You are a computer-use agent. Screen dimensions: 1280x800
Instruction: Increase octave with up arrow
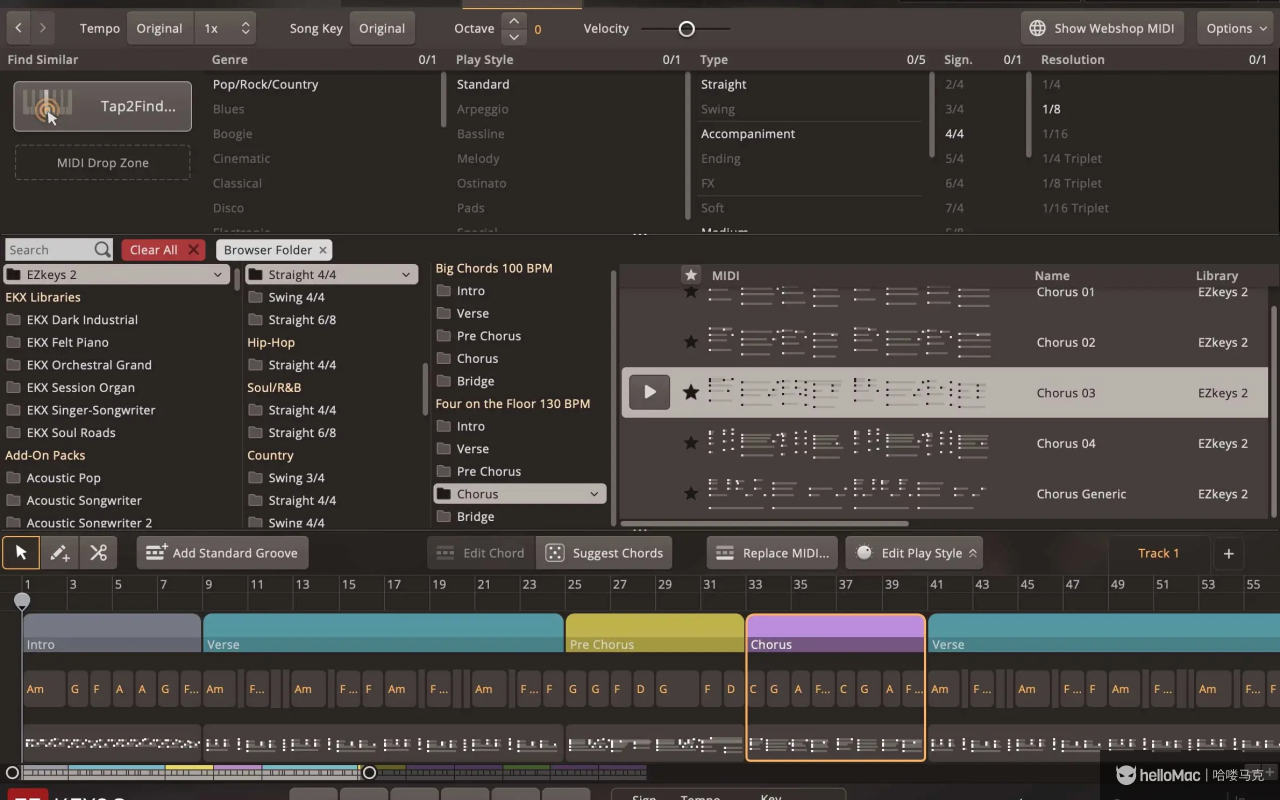click(x=514, y=20)
